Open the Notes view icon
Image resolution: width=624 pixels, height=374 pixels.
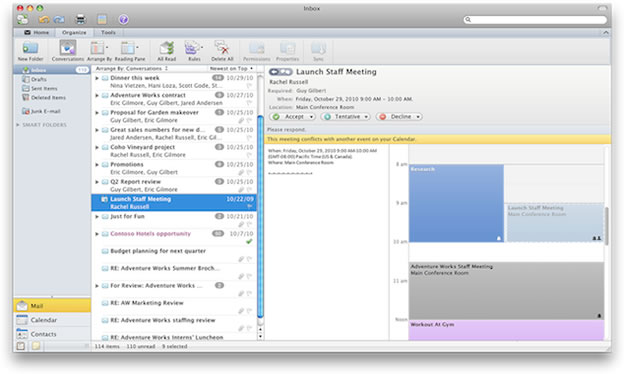36,346
